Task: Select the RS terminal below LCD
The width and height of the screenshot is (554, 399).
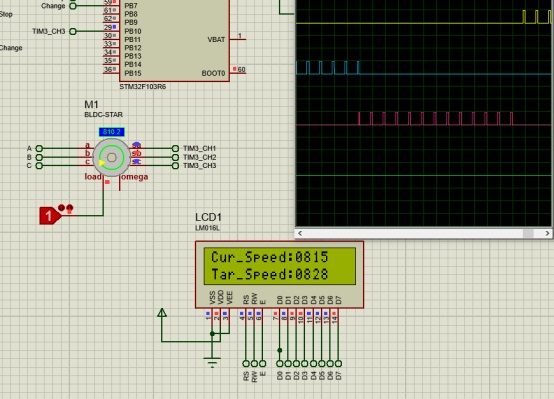Action: [246, 363]
